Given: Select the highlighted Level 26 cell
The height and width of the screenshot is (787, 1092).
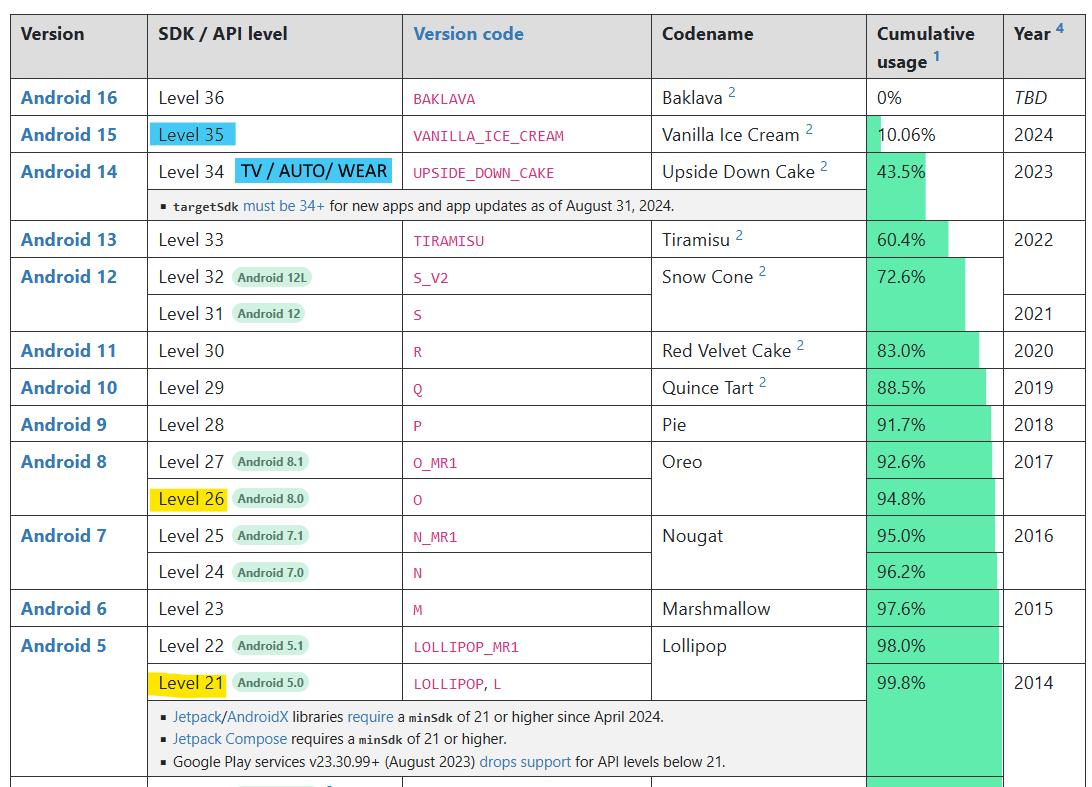Looking at the screenshot, I should pyautogui.click(x=189, y=499).
